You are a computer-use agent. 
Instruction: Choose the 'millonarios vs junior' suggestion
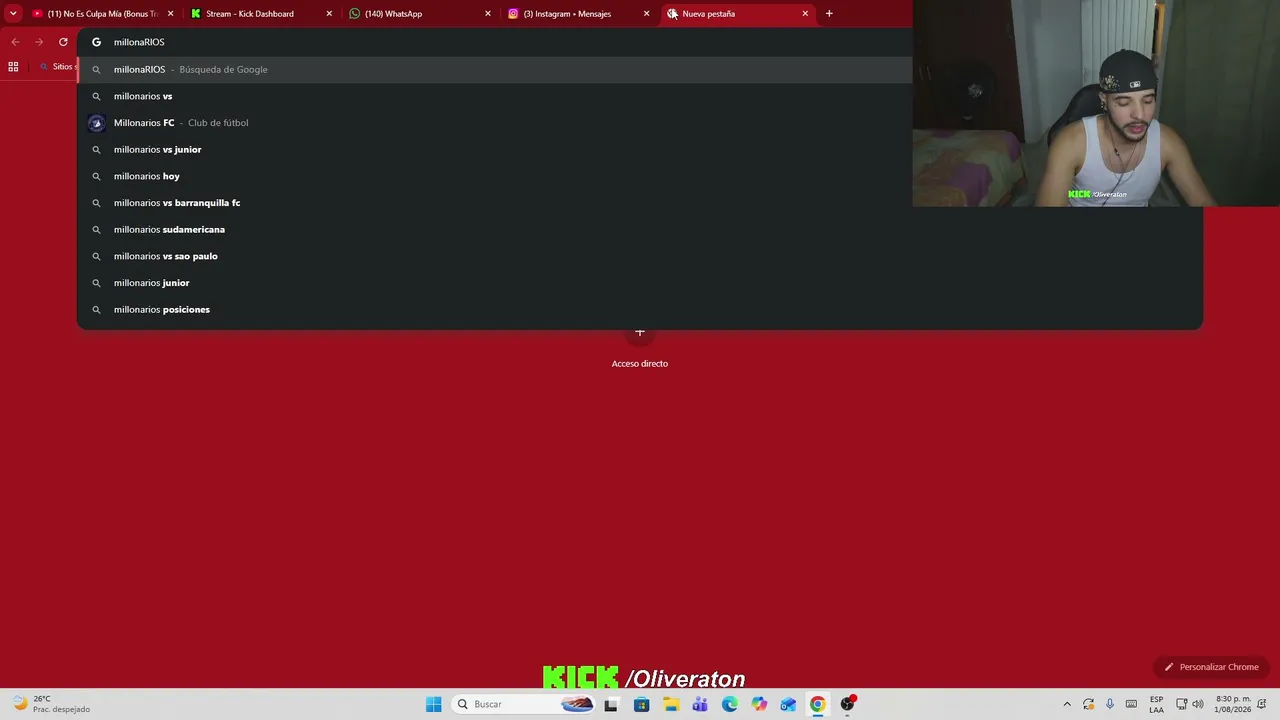click(x=639, y=150)
